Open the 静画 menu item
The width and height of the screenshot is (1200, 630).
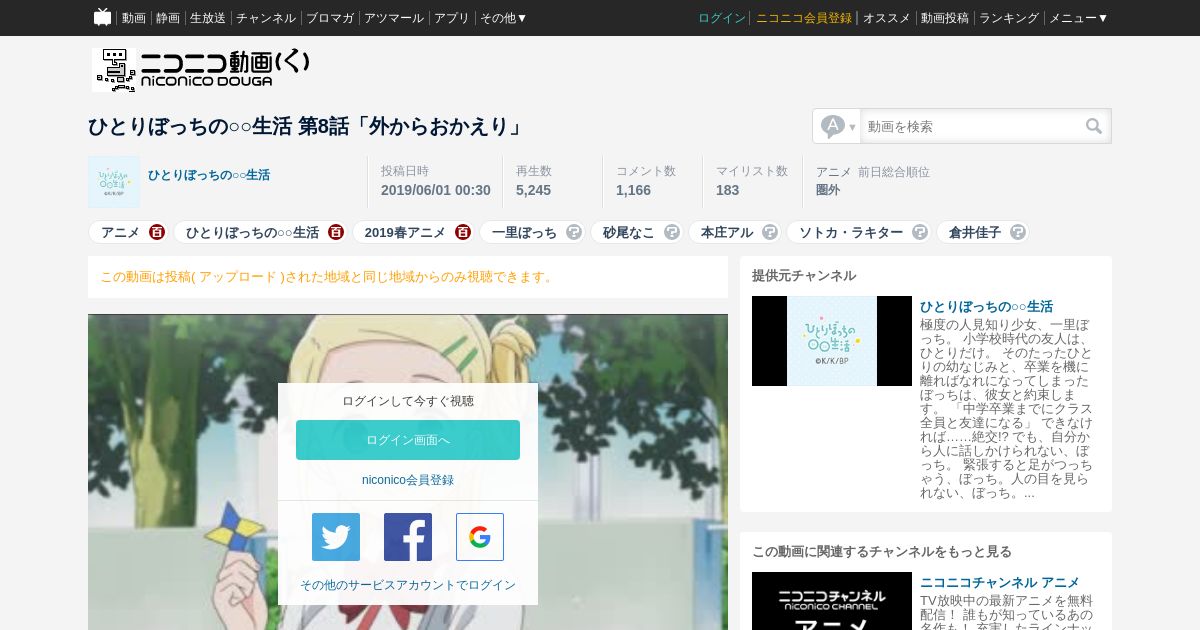(168, 18)
